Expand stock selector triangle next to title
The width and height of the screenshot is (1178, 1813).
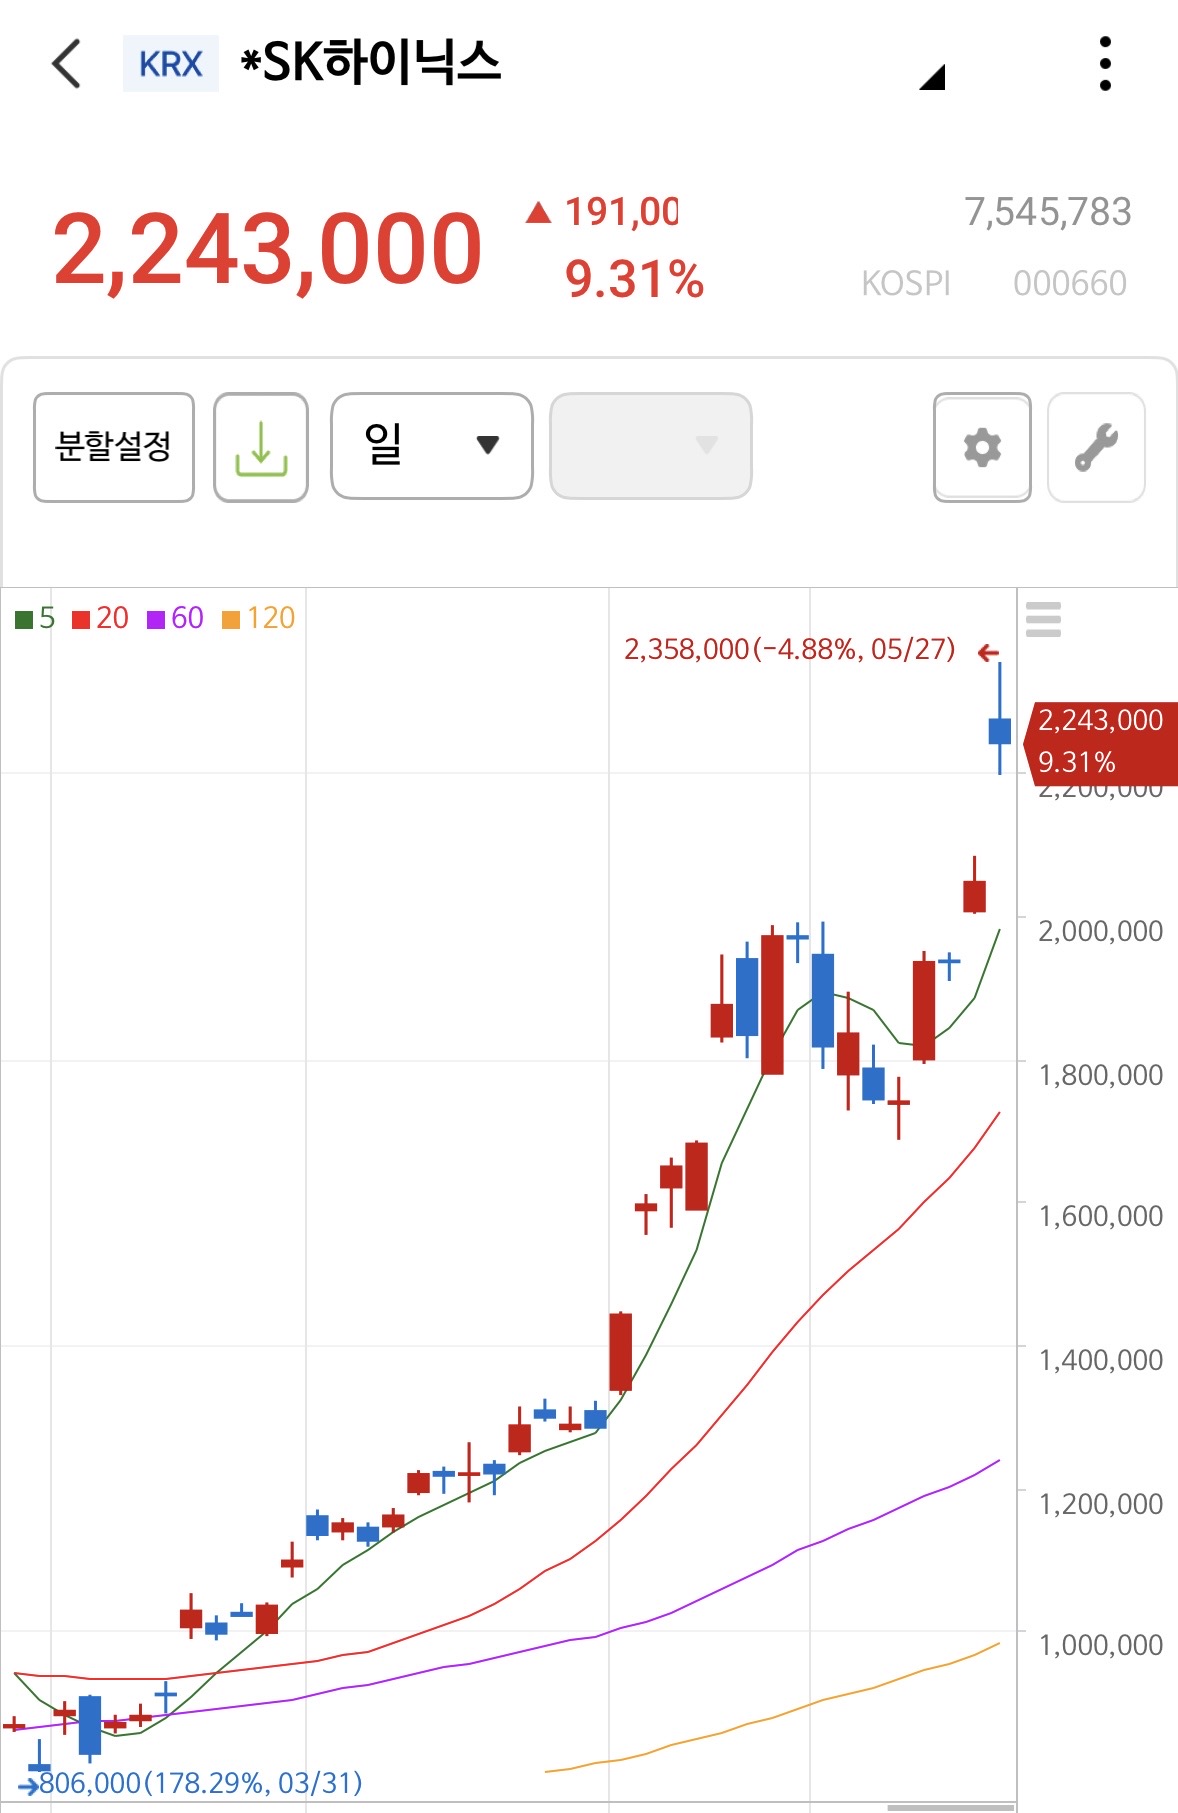pos(933,77)
